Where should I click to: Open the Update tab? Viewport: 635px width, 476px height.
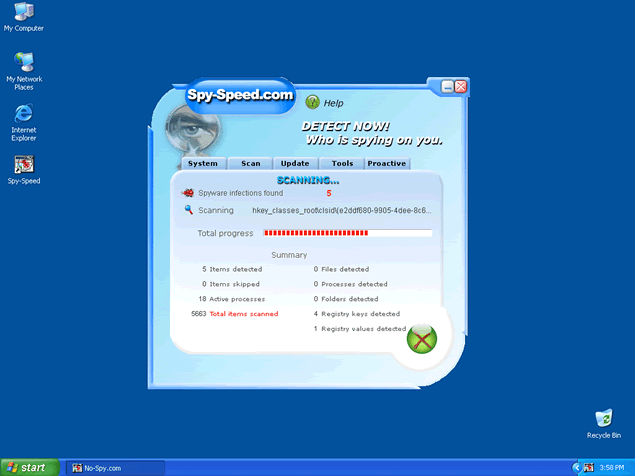click(x=295, y=163)
